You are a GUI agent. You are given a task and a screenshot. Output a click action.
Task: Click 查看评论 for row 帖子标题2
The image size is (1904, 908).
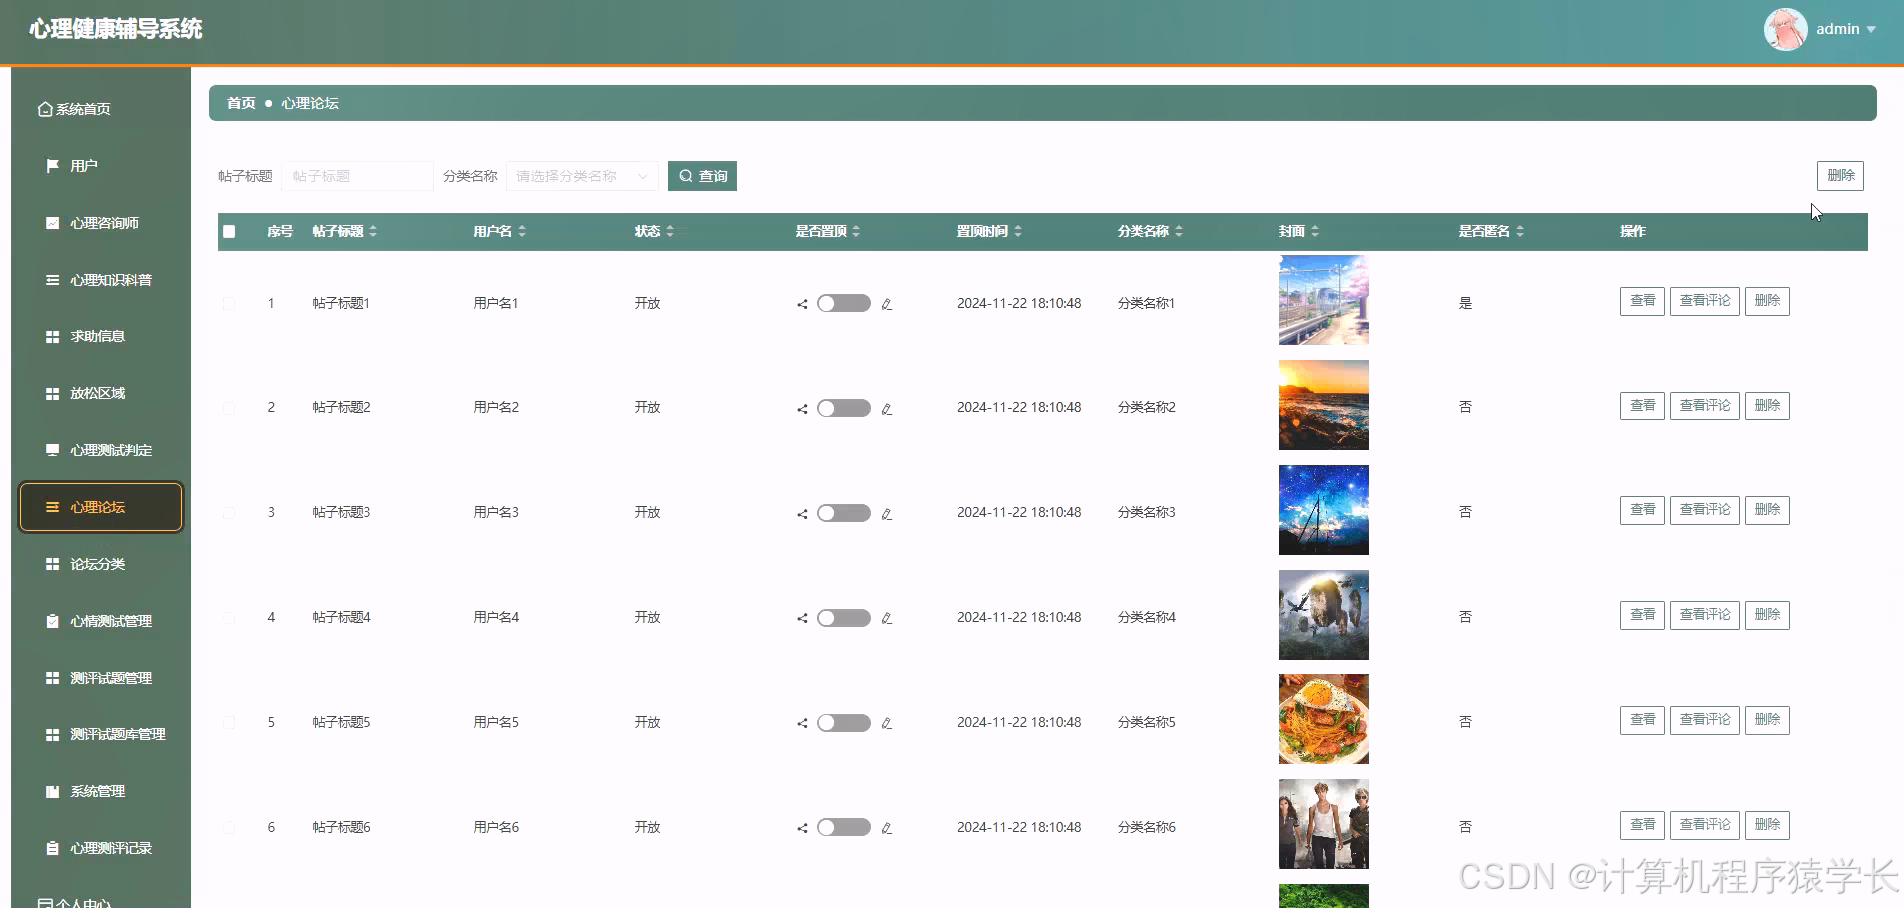pos(1705,406)
